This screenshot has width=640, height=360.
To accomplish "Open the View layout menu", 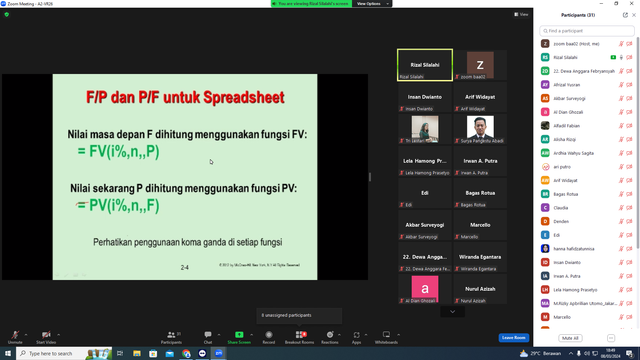I will [x=521, y=14].
